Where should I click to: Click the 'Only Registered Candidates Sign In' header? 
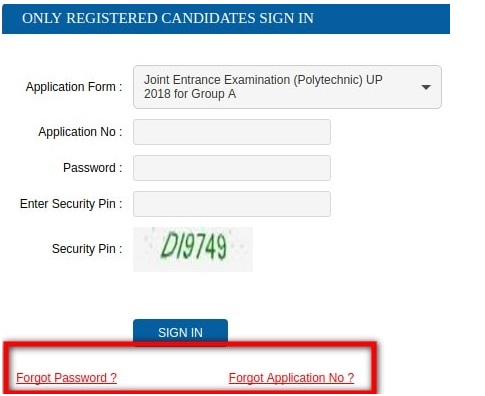pyautogui.click(x=168, y=18)
